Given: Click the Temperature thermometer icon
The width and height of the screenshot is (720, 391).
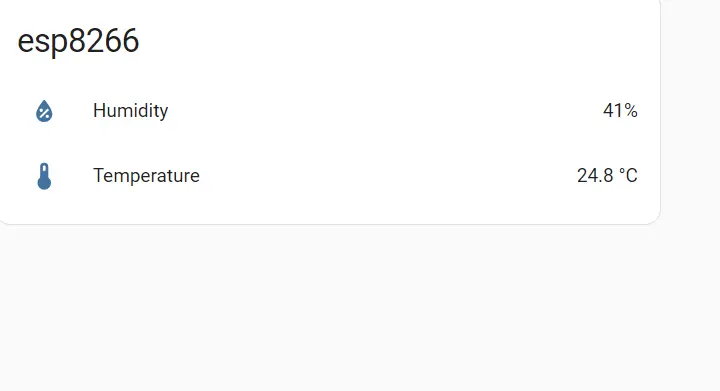Looking at the screenshot, I should tap(44, 176).
